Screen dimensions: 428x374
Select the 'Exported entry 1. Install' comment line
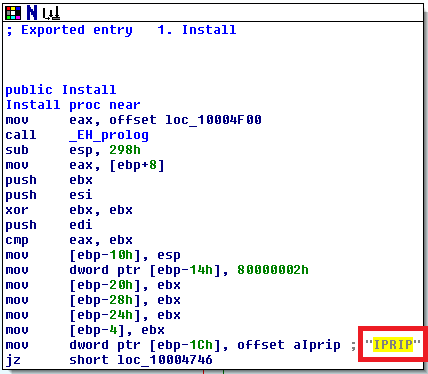point(121,30)
